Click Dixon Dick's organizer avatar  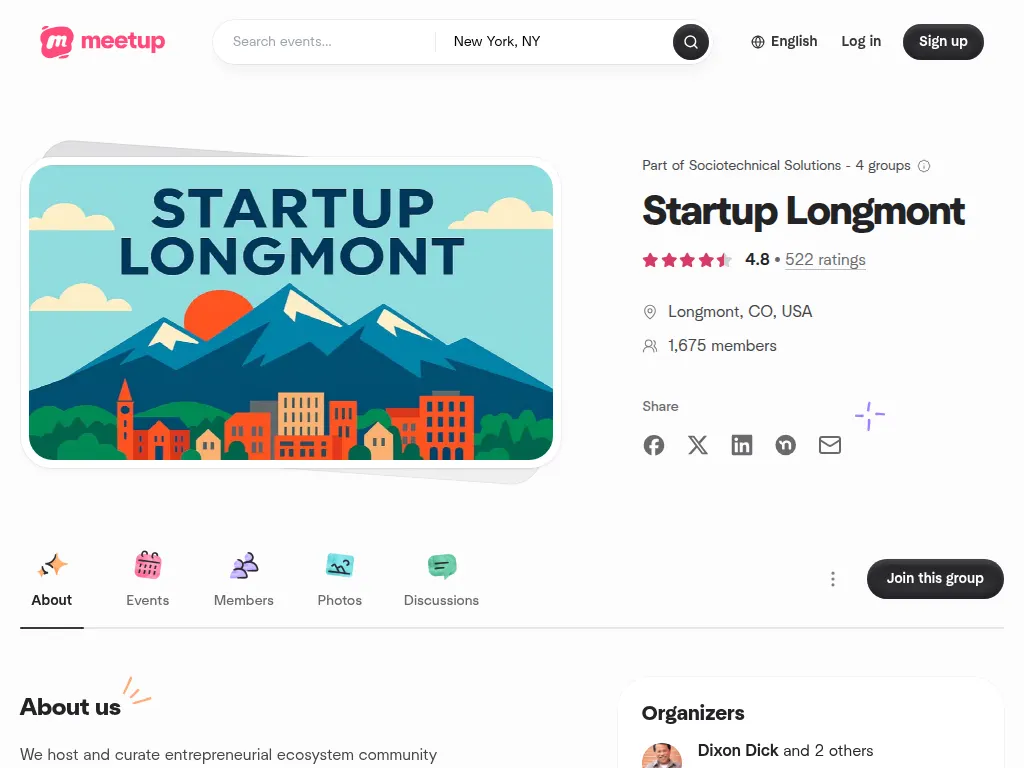tap(662, 756)
